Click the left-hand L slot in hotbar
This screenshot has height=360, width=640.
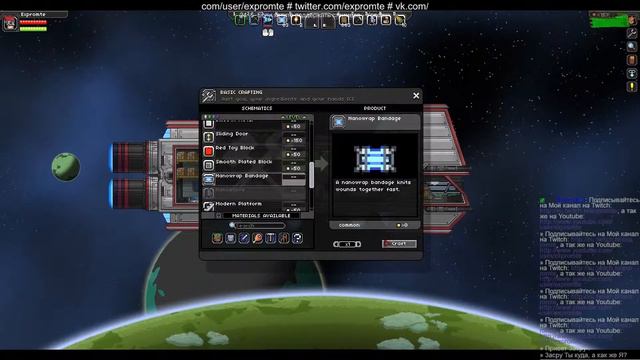tap(313, 22)
